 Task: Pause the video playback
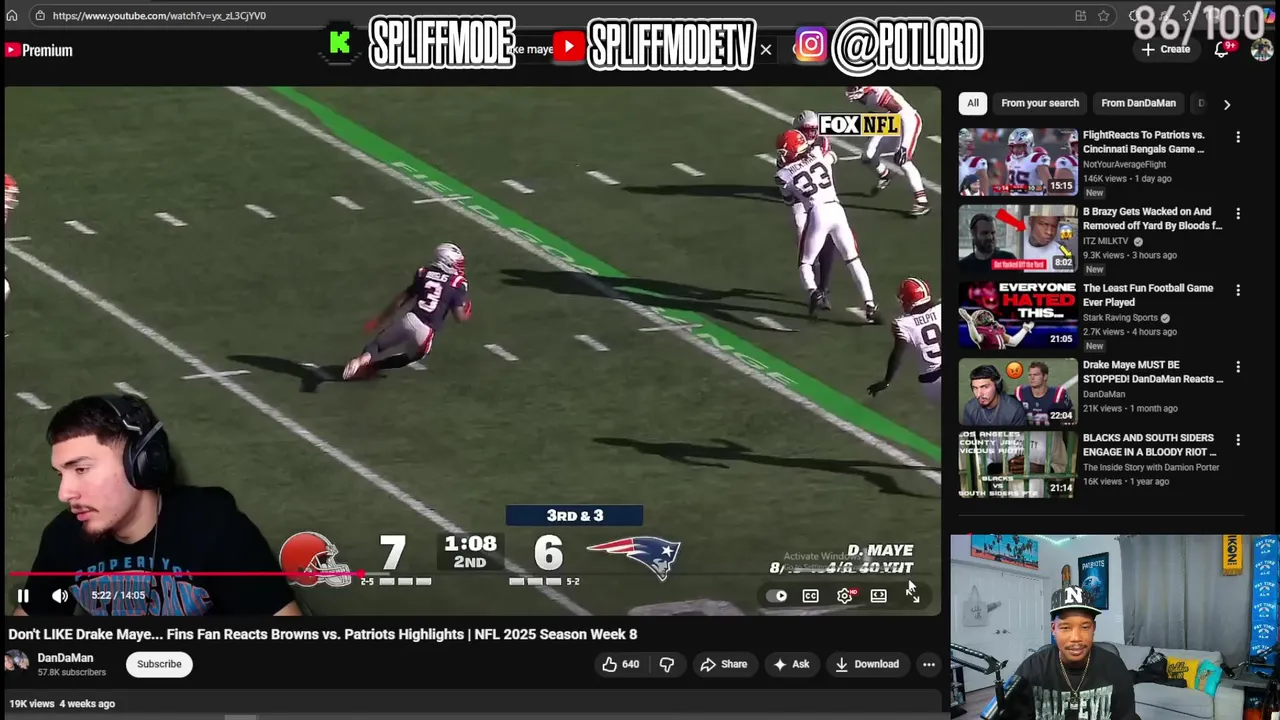click(x=23, y=596)
